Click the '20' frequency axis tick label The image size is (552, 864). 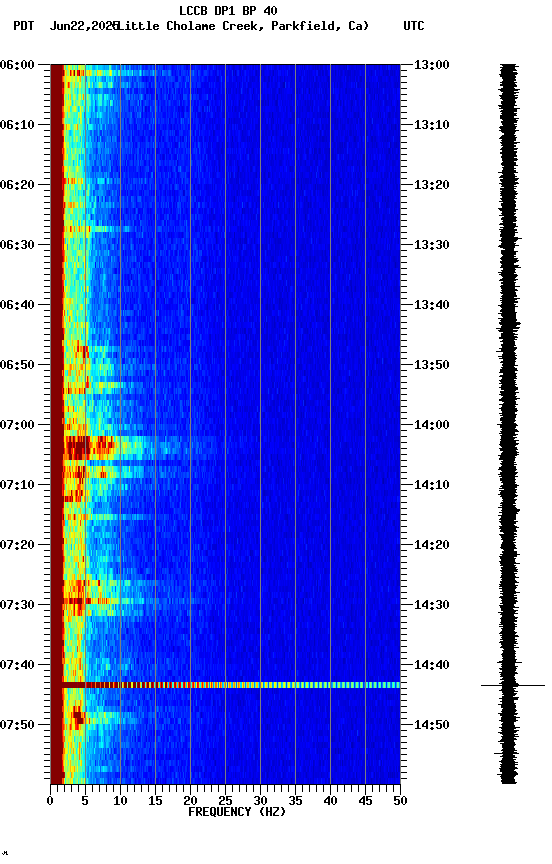point(190,801)
